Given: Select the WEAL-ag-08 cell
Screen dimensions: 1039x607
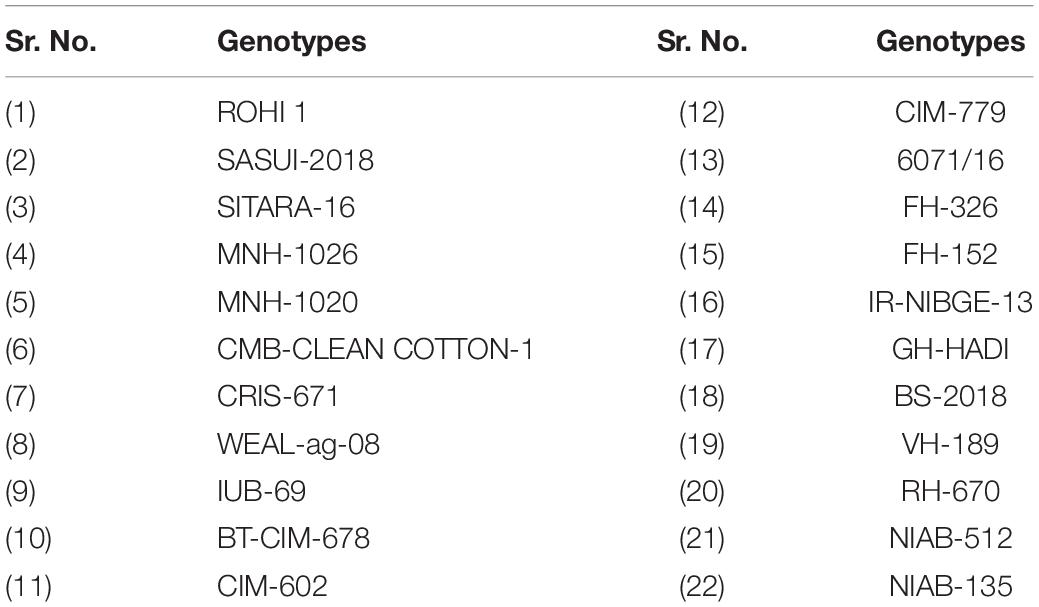Looking at the screenshot, I should [x=298, y=445].
